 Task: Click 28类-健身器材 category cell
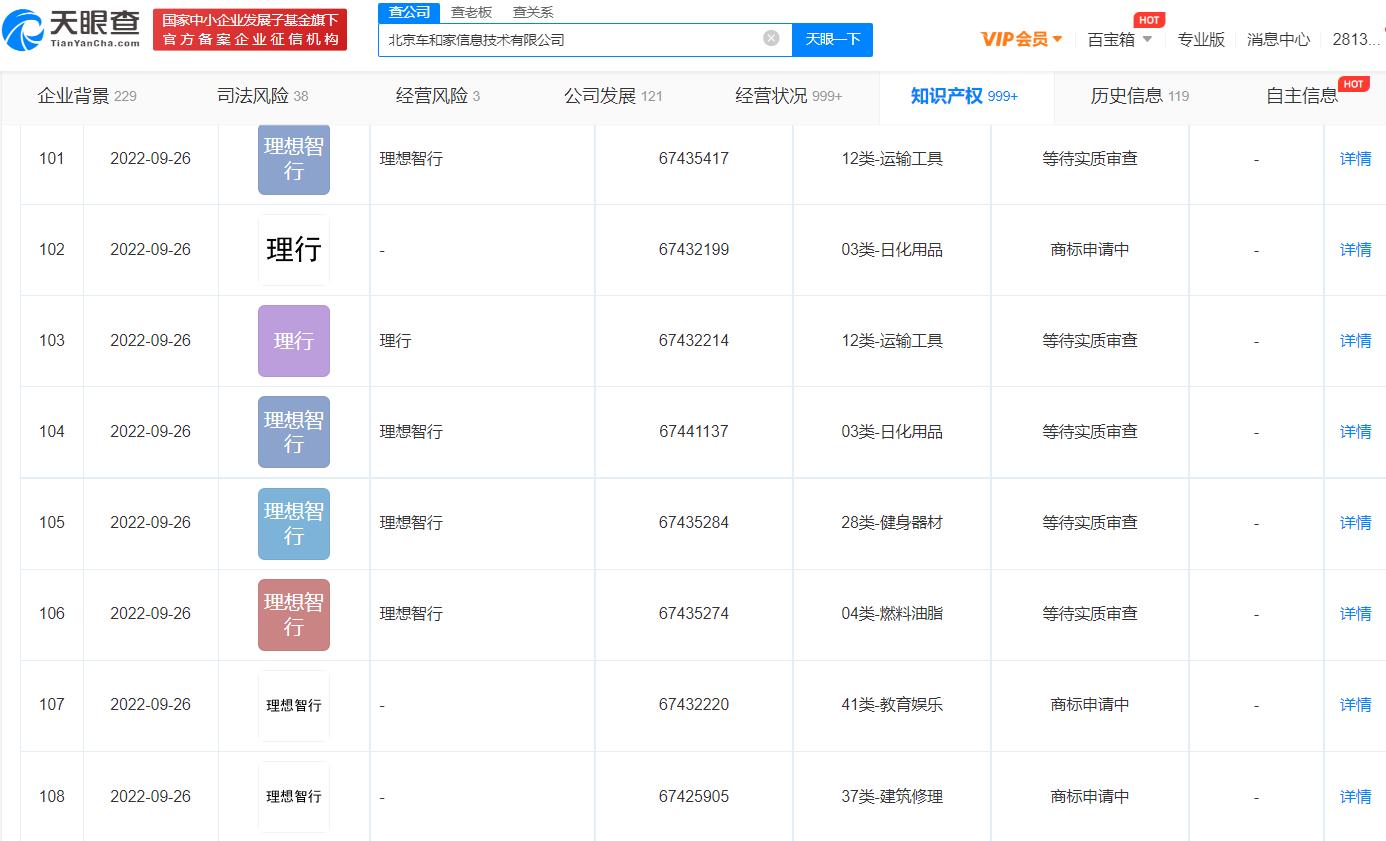892,523
